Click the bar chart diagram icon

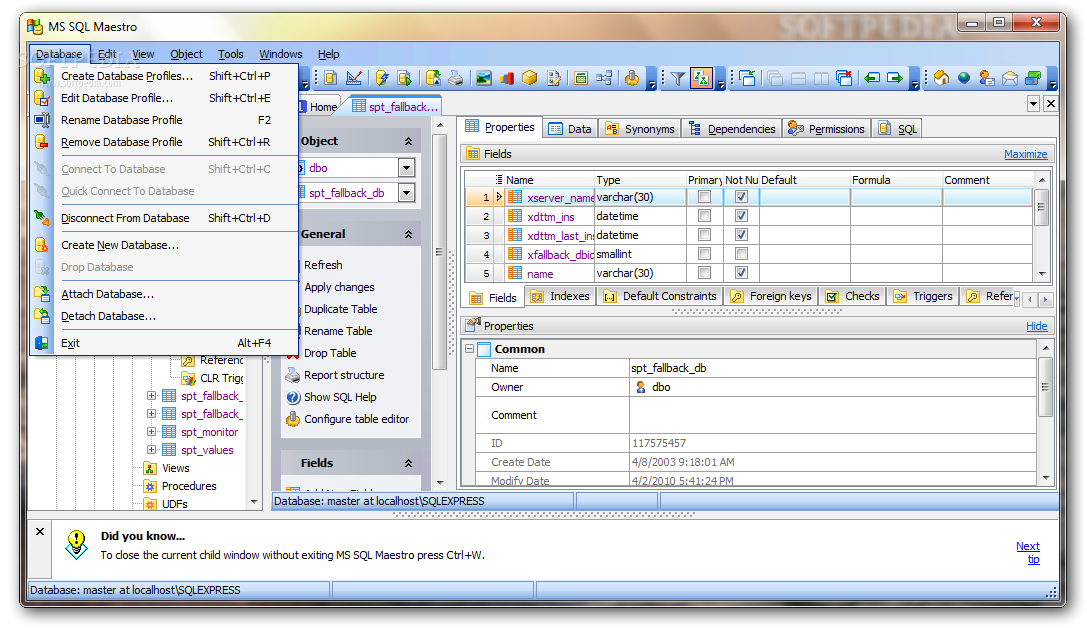coord(507,78)
